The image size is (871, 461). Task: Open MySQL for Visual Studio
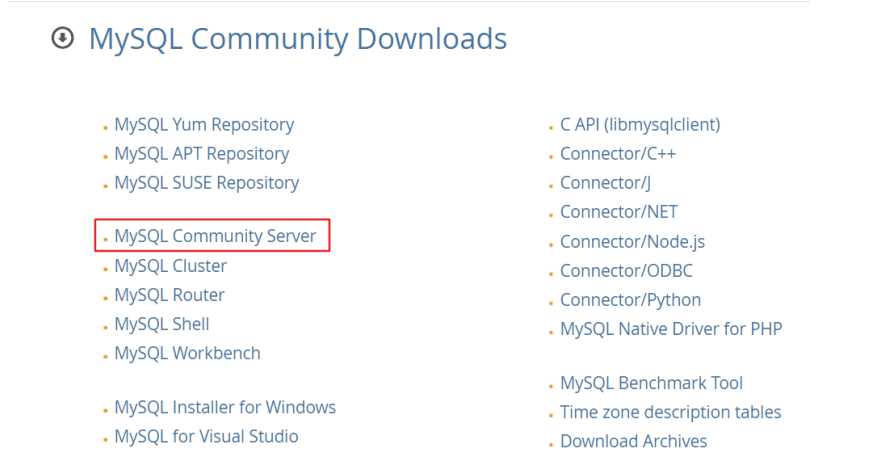coord(206,437)
